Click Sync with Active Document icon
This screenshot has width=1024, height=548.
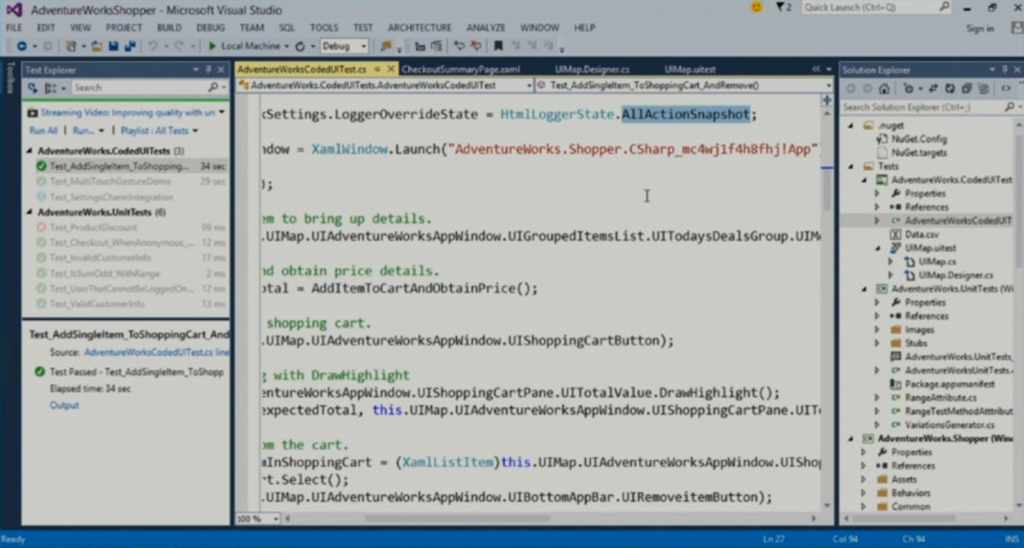(x=934, y=88)
